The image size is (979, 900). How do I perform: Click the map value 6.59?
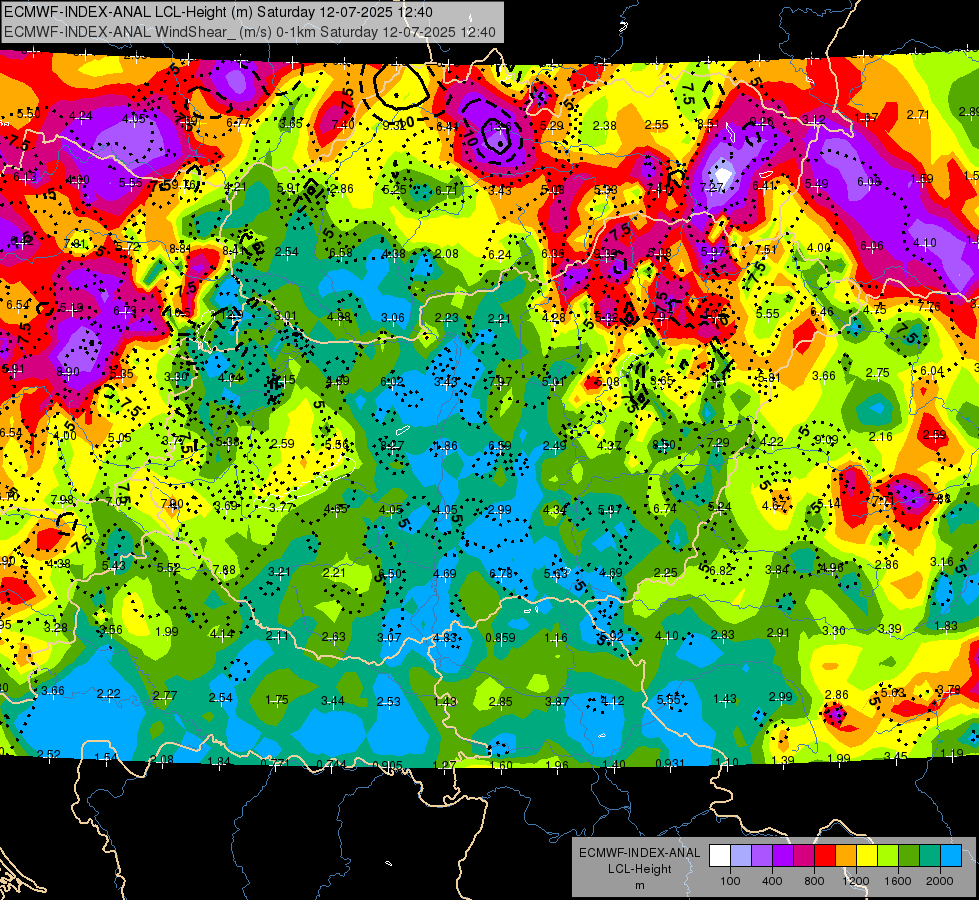(499, 445)
